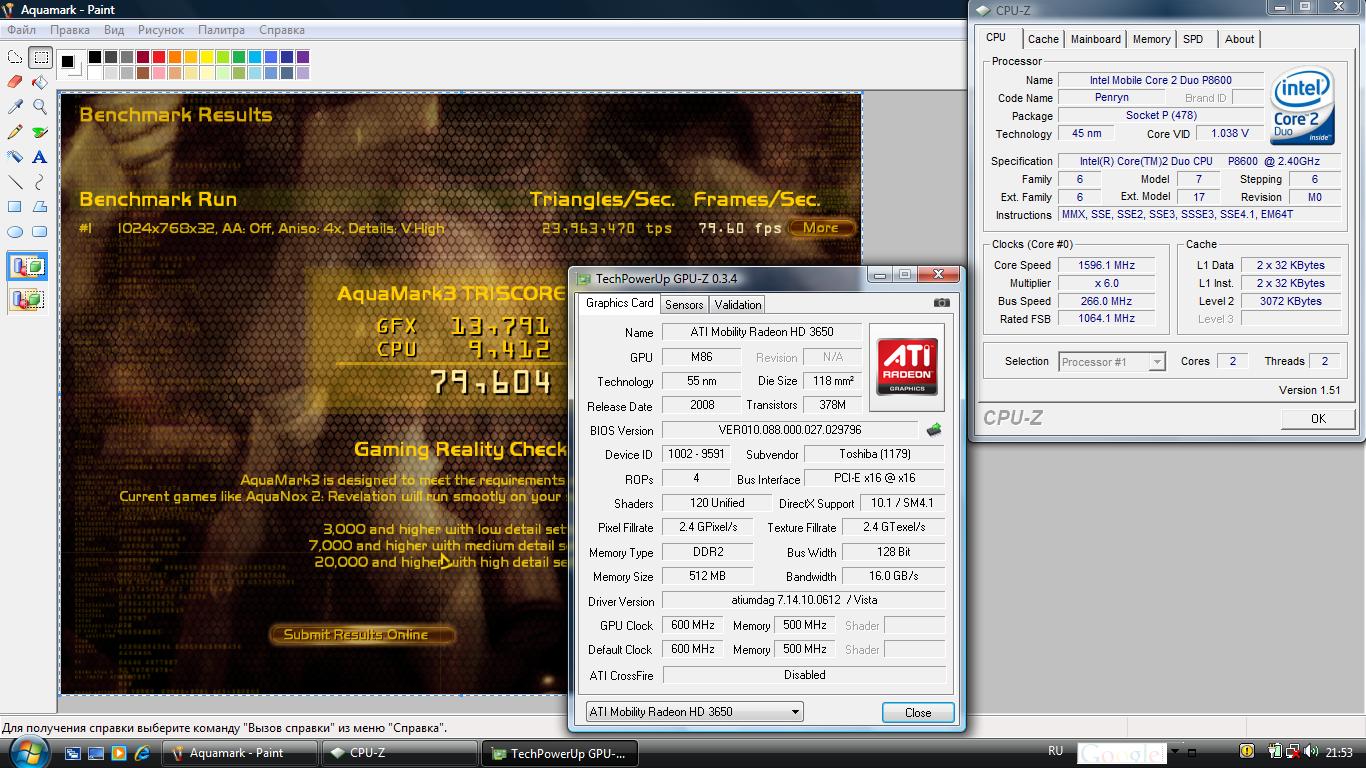This screenshot has height=768, width=1366.
Task: Select the Ellipse shape tool
Action: coord(15,232)
